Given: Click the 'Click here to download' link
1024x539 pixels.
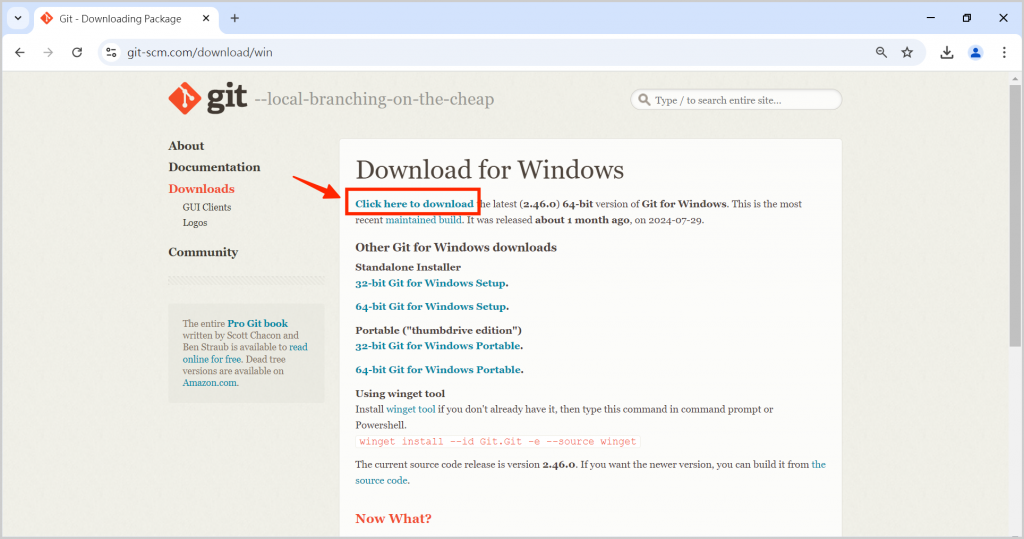Looking at the screenshot, I should point(414,204).
